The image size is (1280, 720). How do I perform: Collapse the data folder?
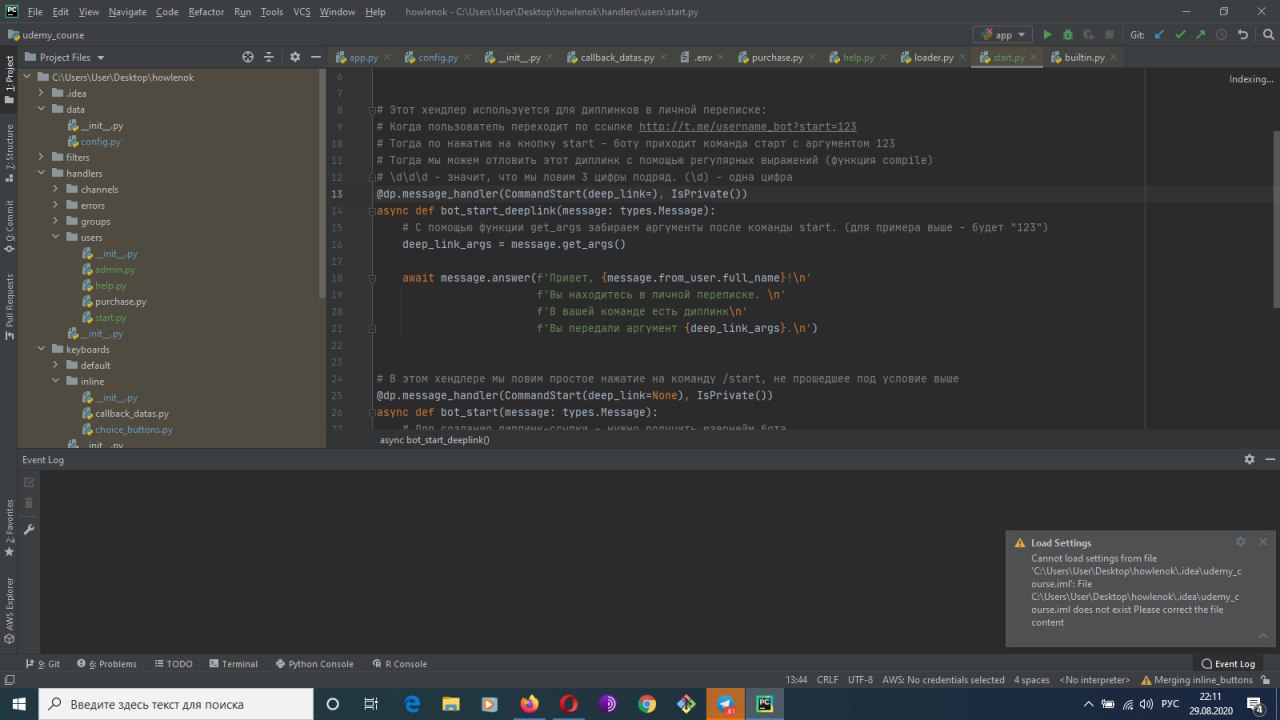[42, 109]
